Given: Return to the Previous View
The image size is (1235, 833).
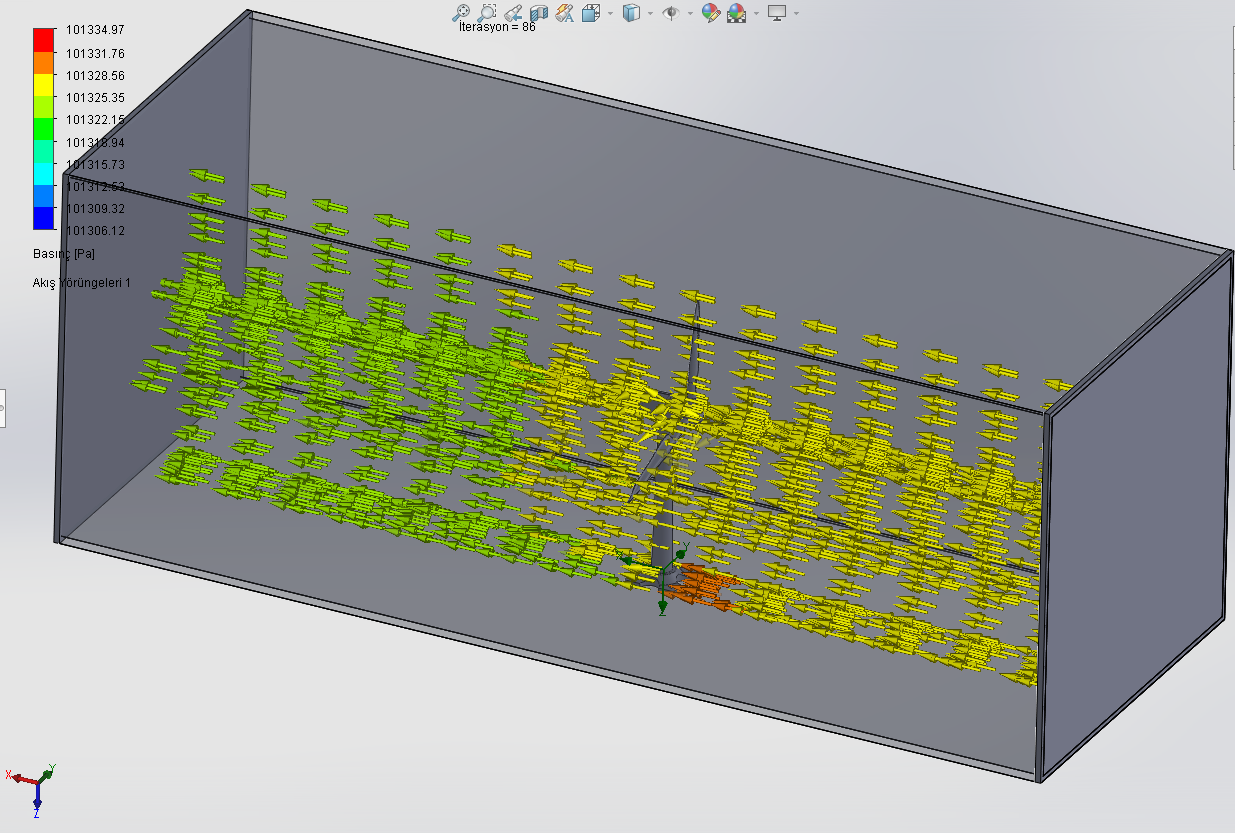Looking at the screenshot, I should [513, 13].
